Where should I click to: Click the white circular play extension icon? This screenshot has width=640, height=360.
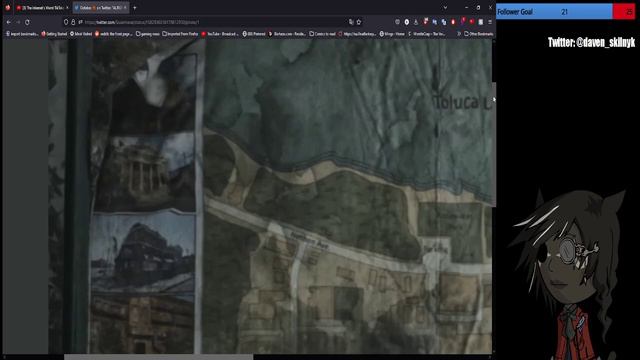pyautogui.click(x=407, y=22)
